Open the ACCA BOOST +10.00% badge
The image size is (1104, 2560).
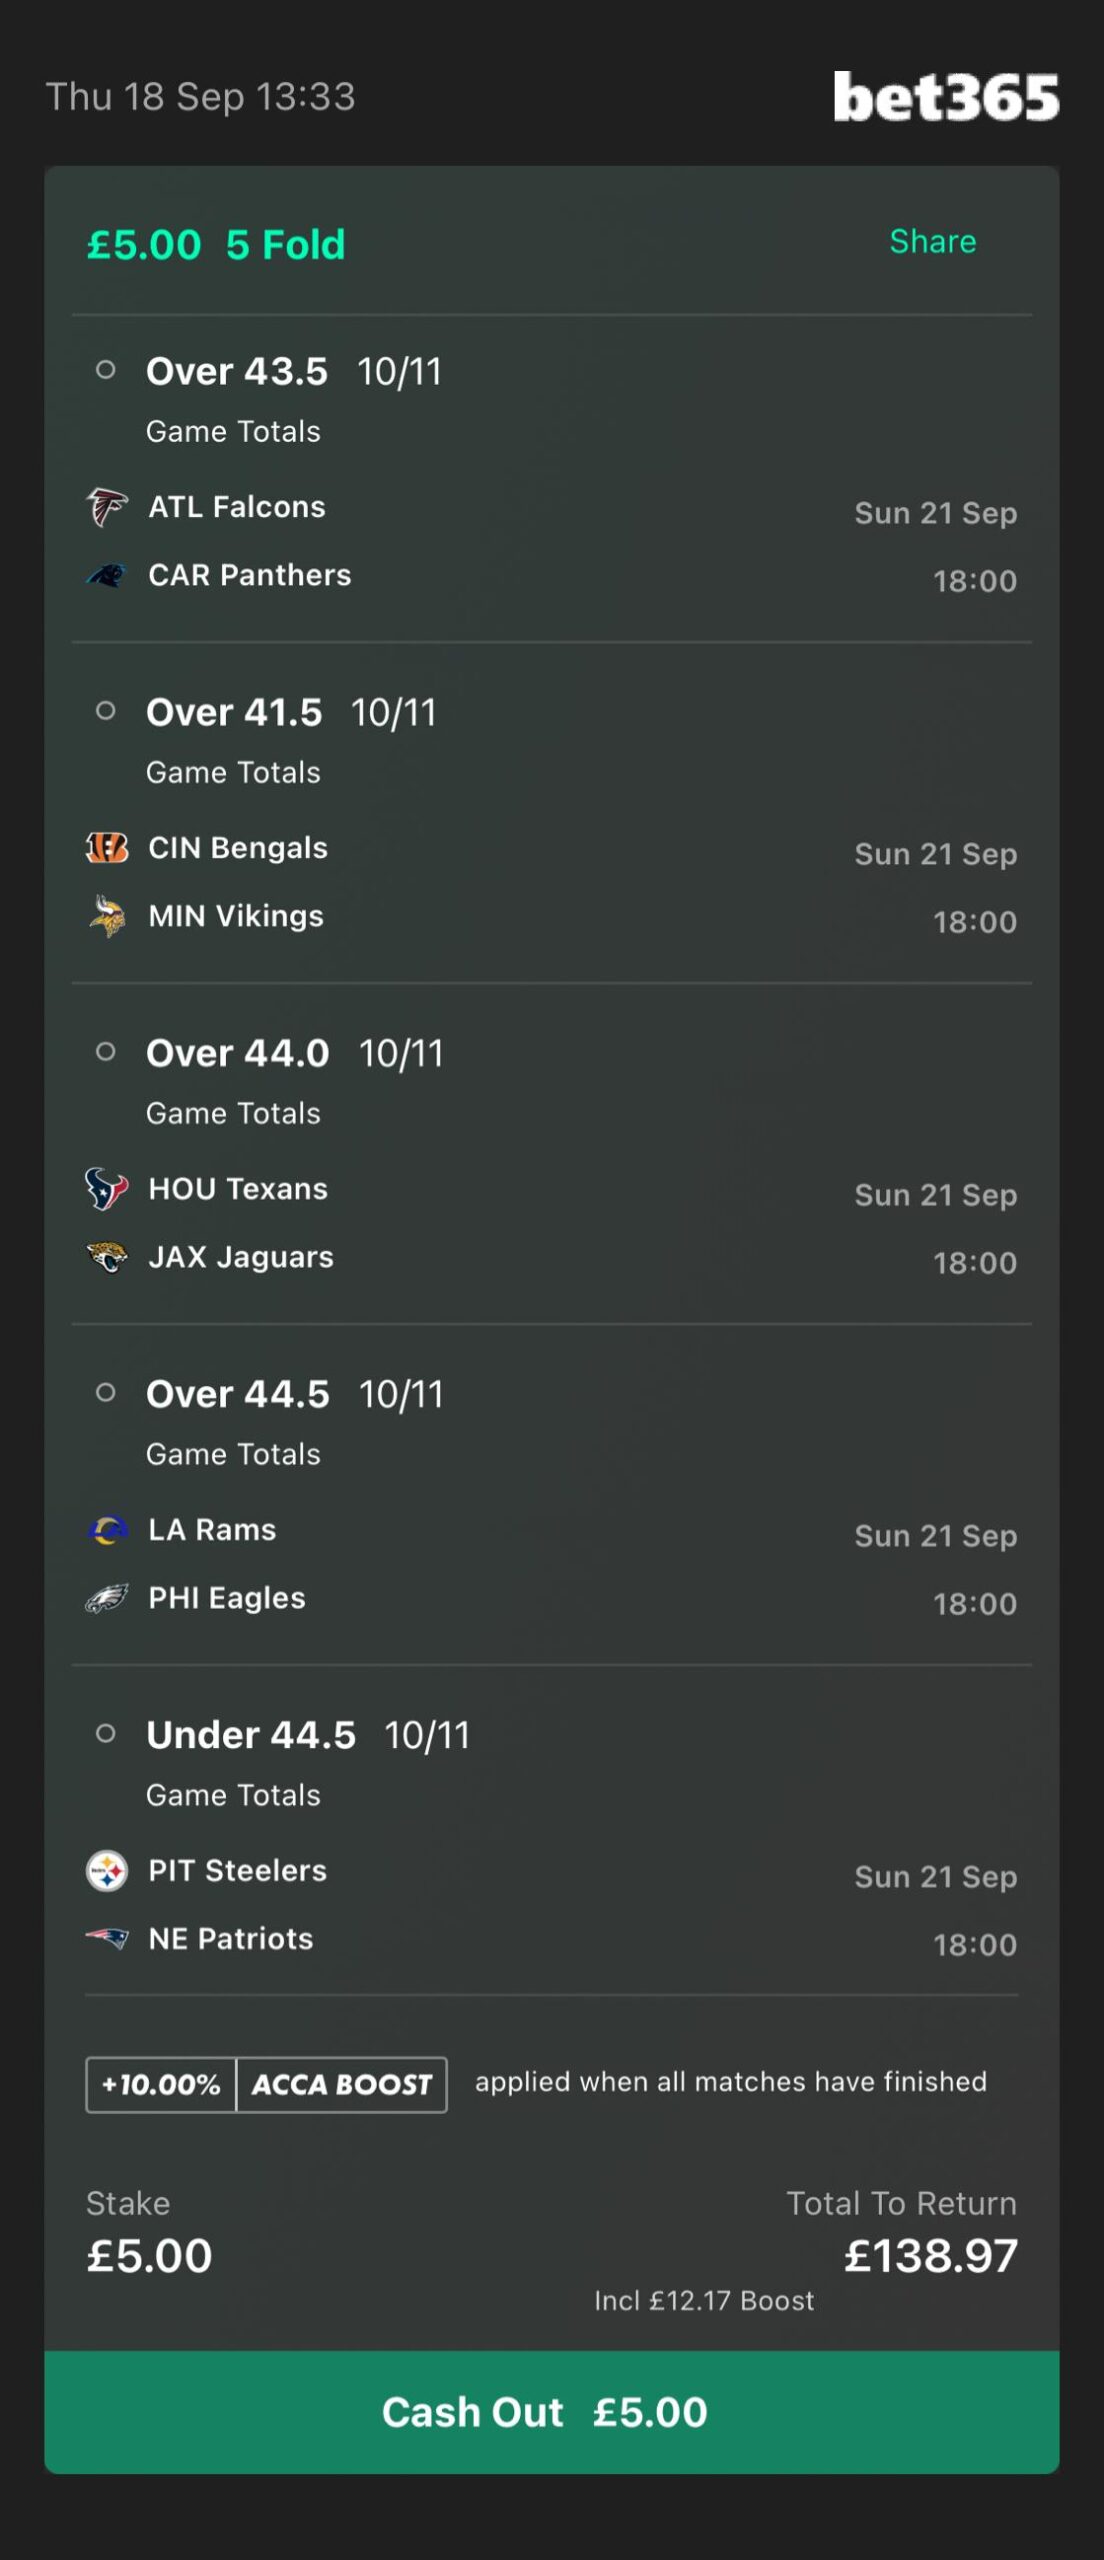click(x=266, y=2084)
